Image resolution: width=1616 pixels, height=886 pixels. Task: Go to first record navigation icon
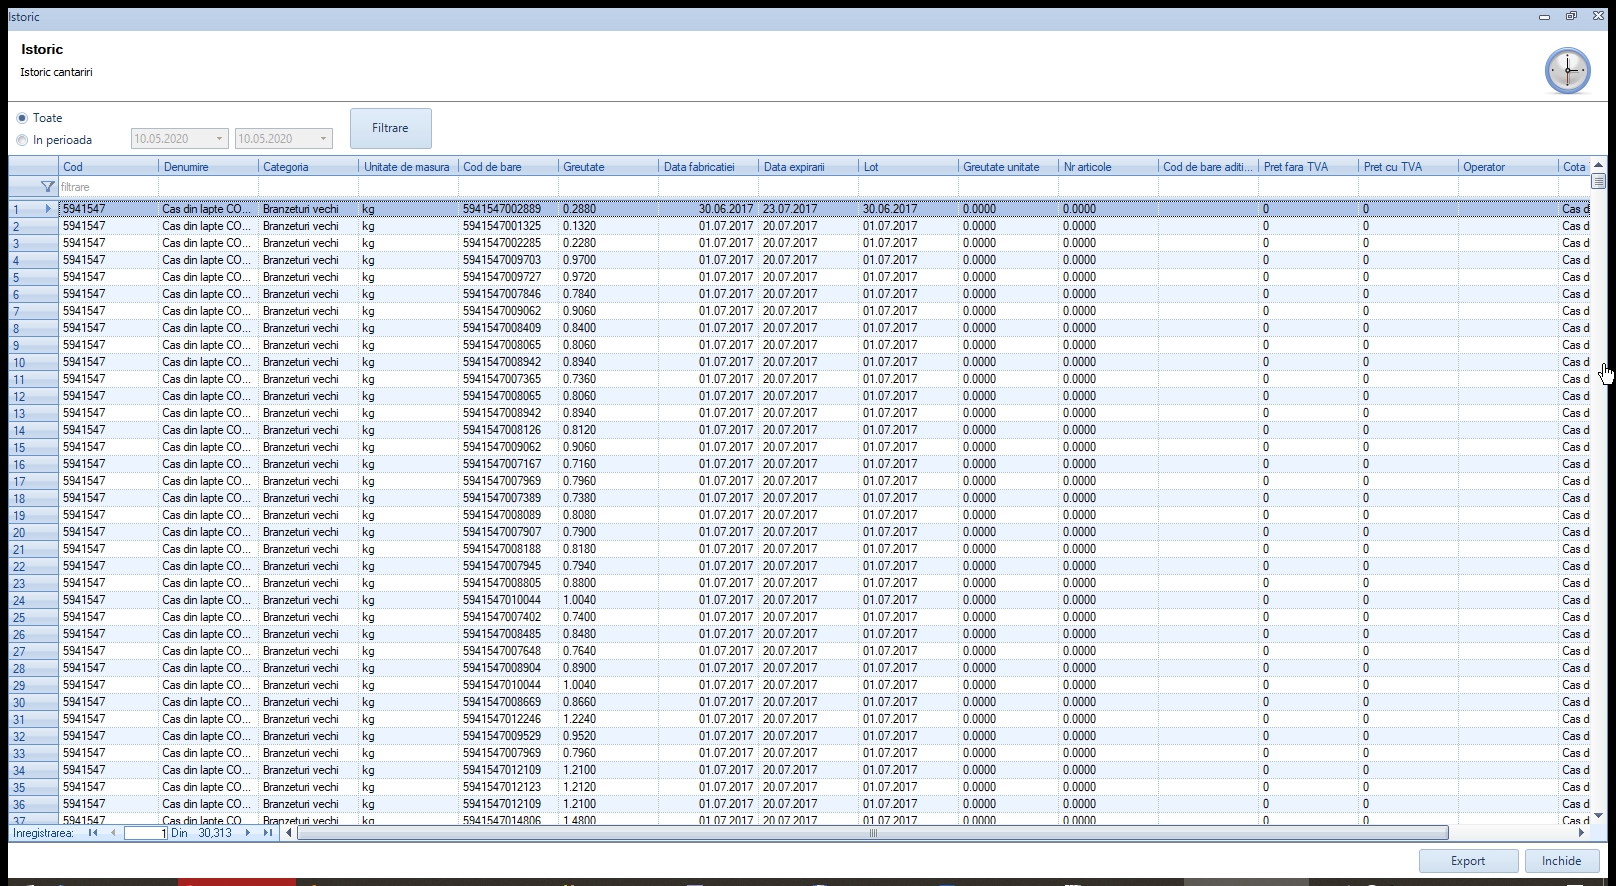coord(93,833)
